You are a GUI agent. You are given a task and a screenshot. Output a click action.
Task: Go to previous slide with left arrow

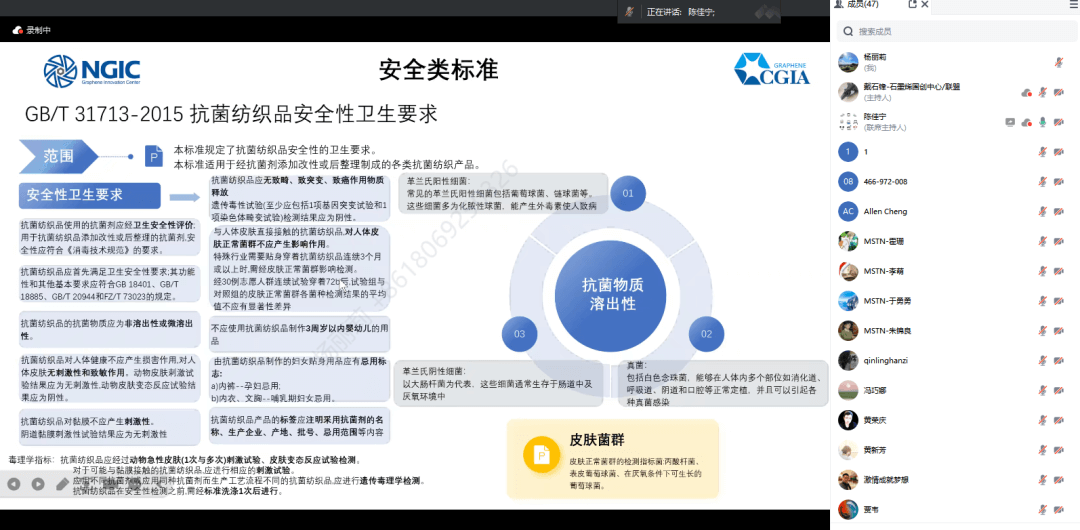[13, 484]
